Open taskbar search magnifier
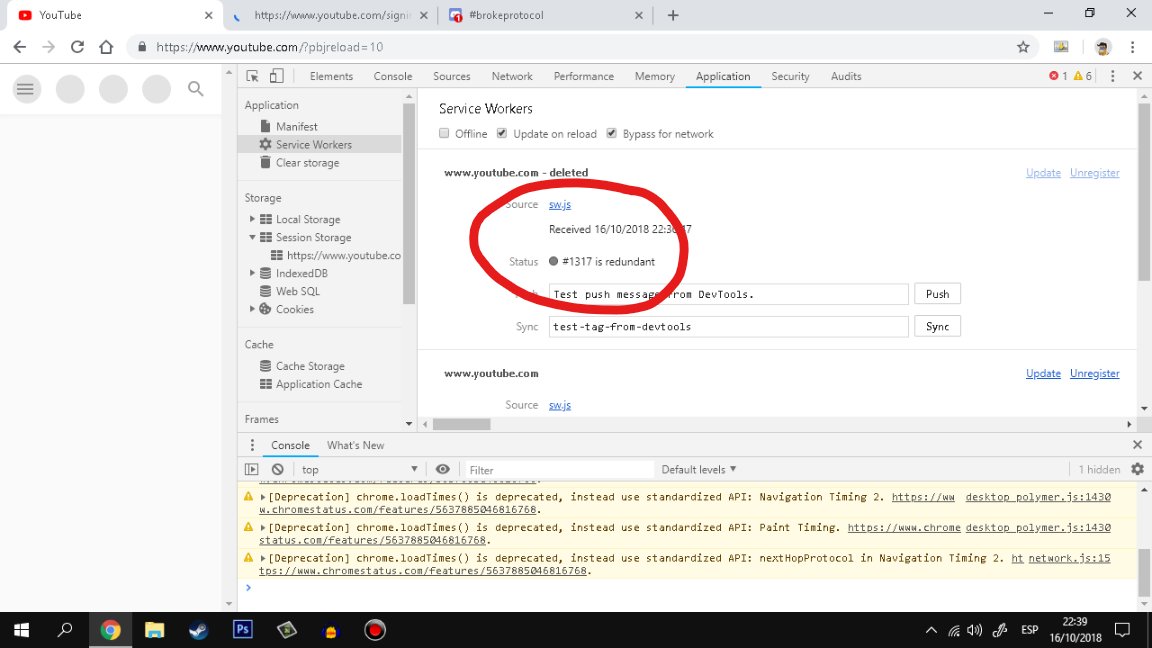 coord(65,630)
